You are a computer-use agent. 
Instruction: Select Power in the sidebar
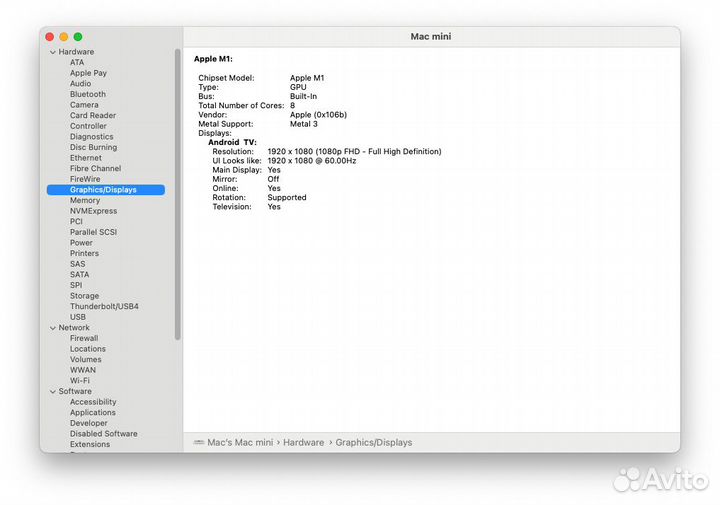tap(81, 242)
